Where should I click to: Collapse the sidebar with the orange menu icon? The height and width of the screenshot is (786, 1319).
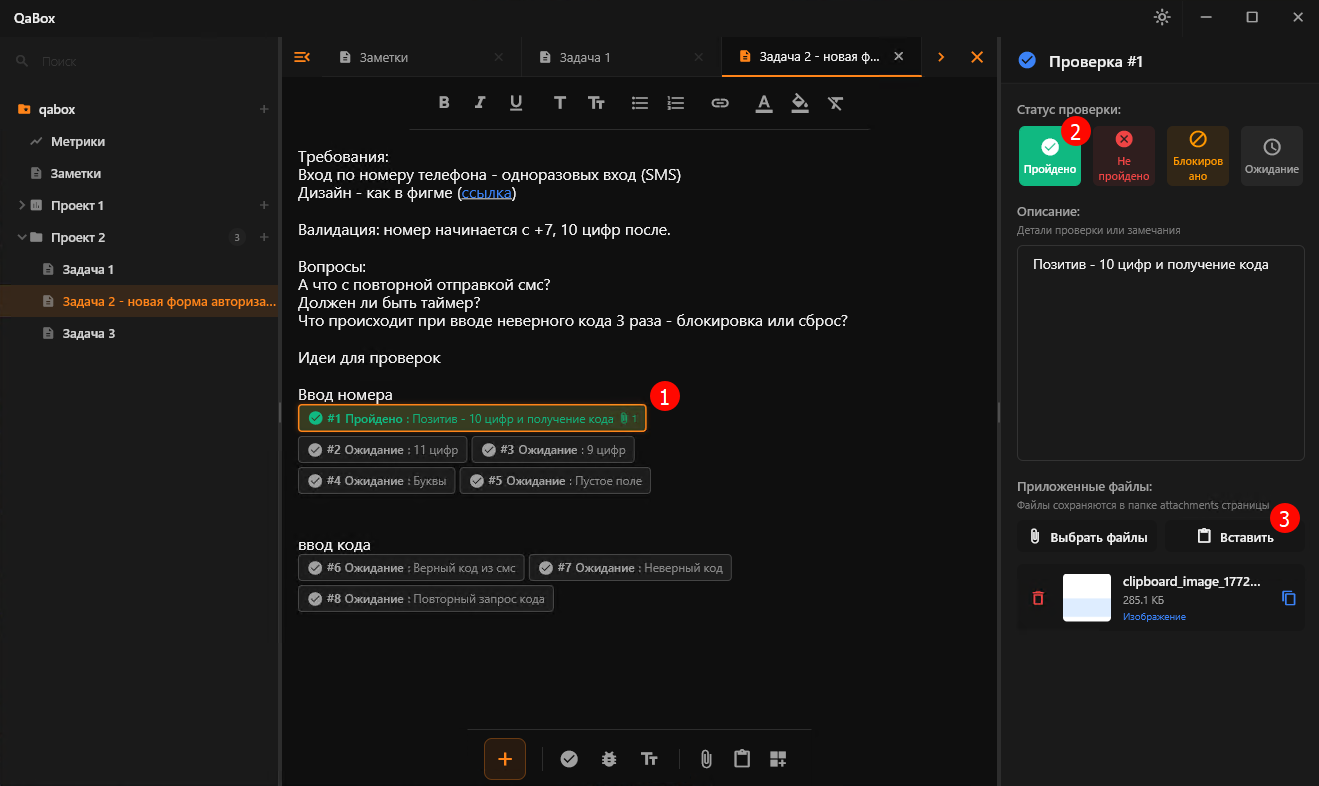[301, 57]
